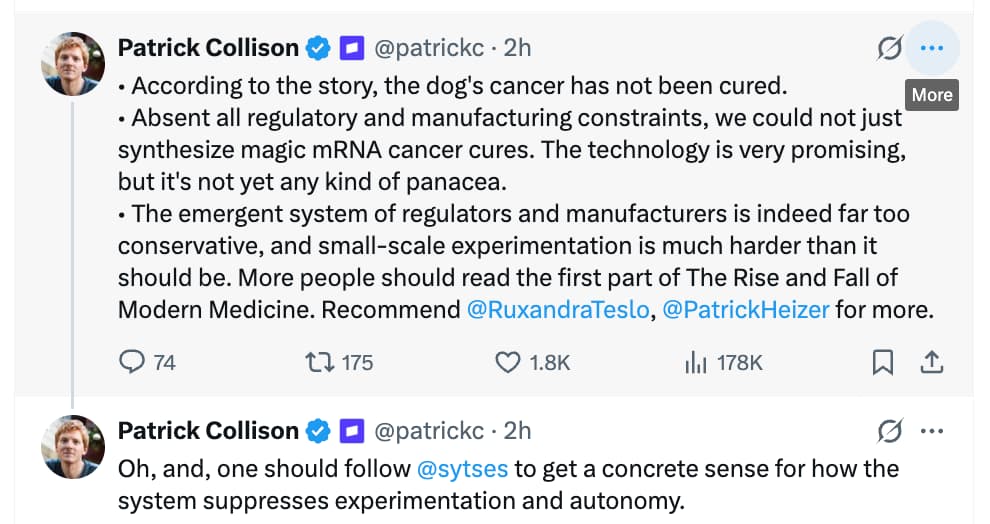The height and width of the screenshot is (524, 990).
Task: Click the purple affiliation badge on second tweet
Action: 351,431
